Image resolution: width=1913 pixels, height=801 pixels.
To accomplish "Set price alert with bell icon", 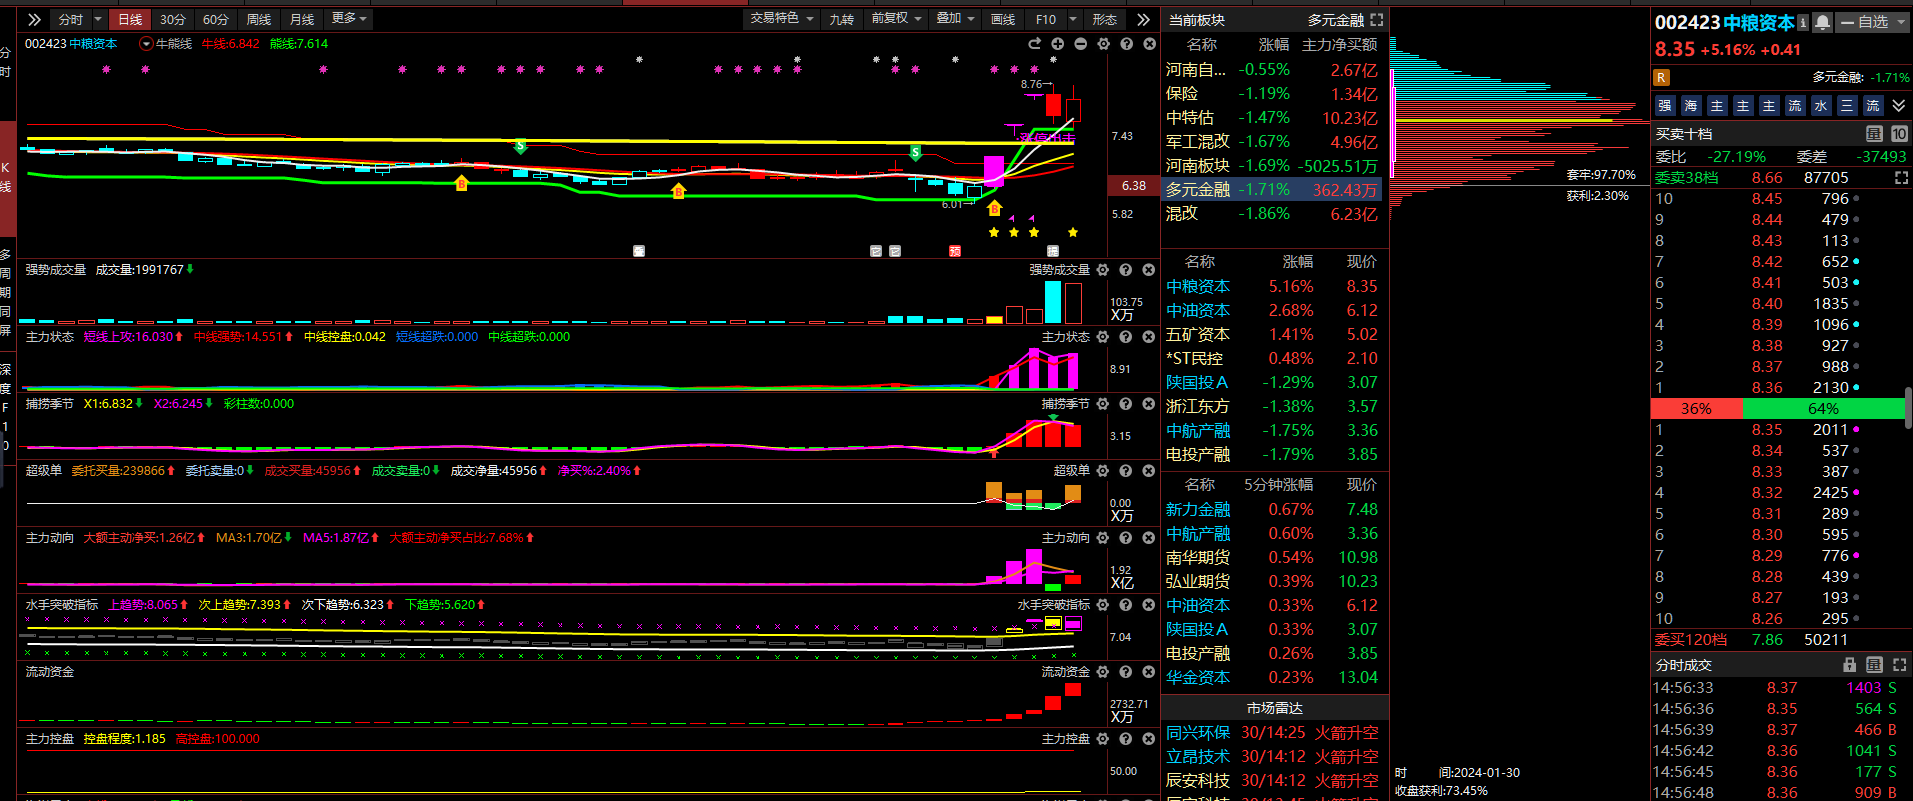I will click(1822, 22).
